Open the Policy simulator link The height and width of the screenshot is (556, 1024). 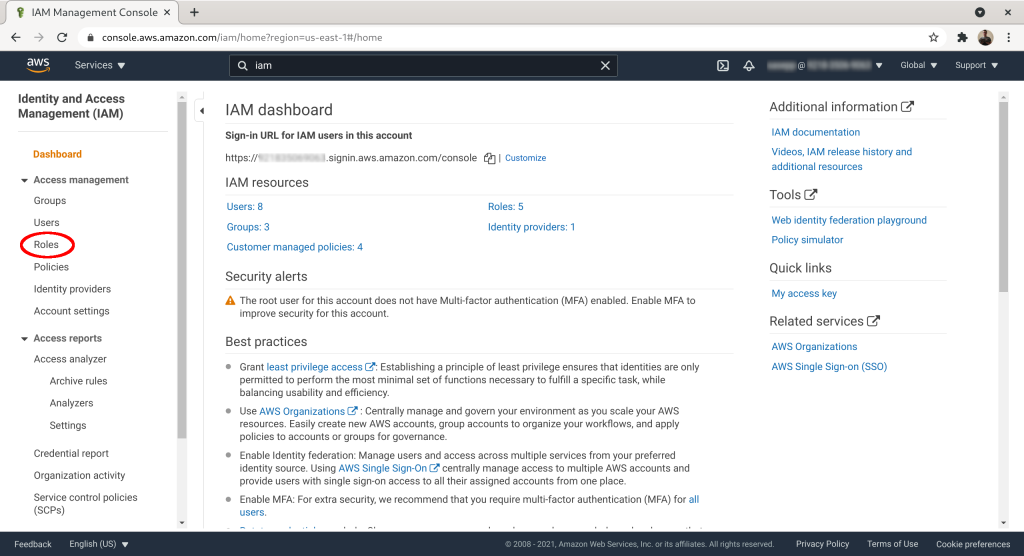tap(807, 240)
